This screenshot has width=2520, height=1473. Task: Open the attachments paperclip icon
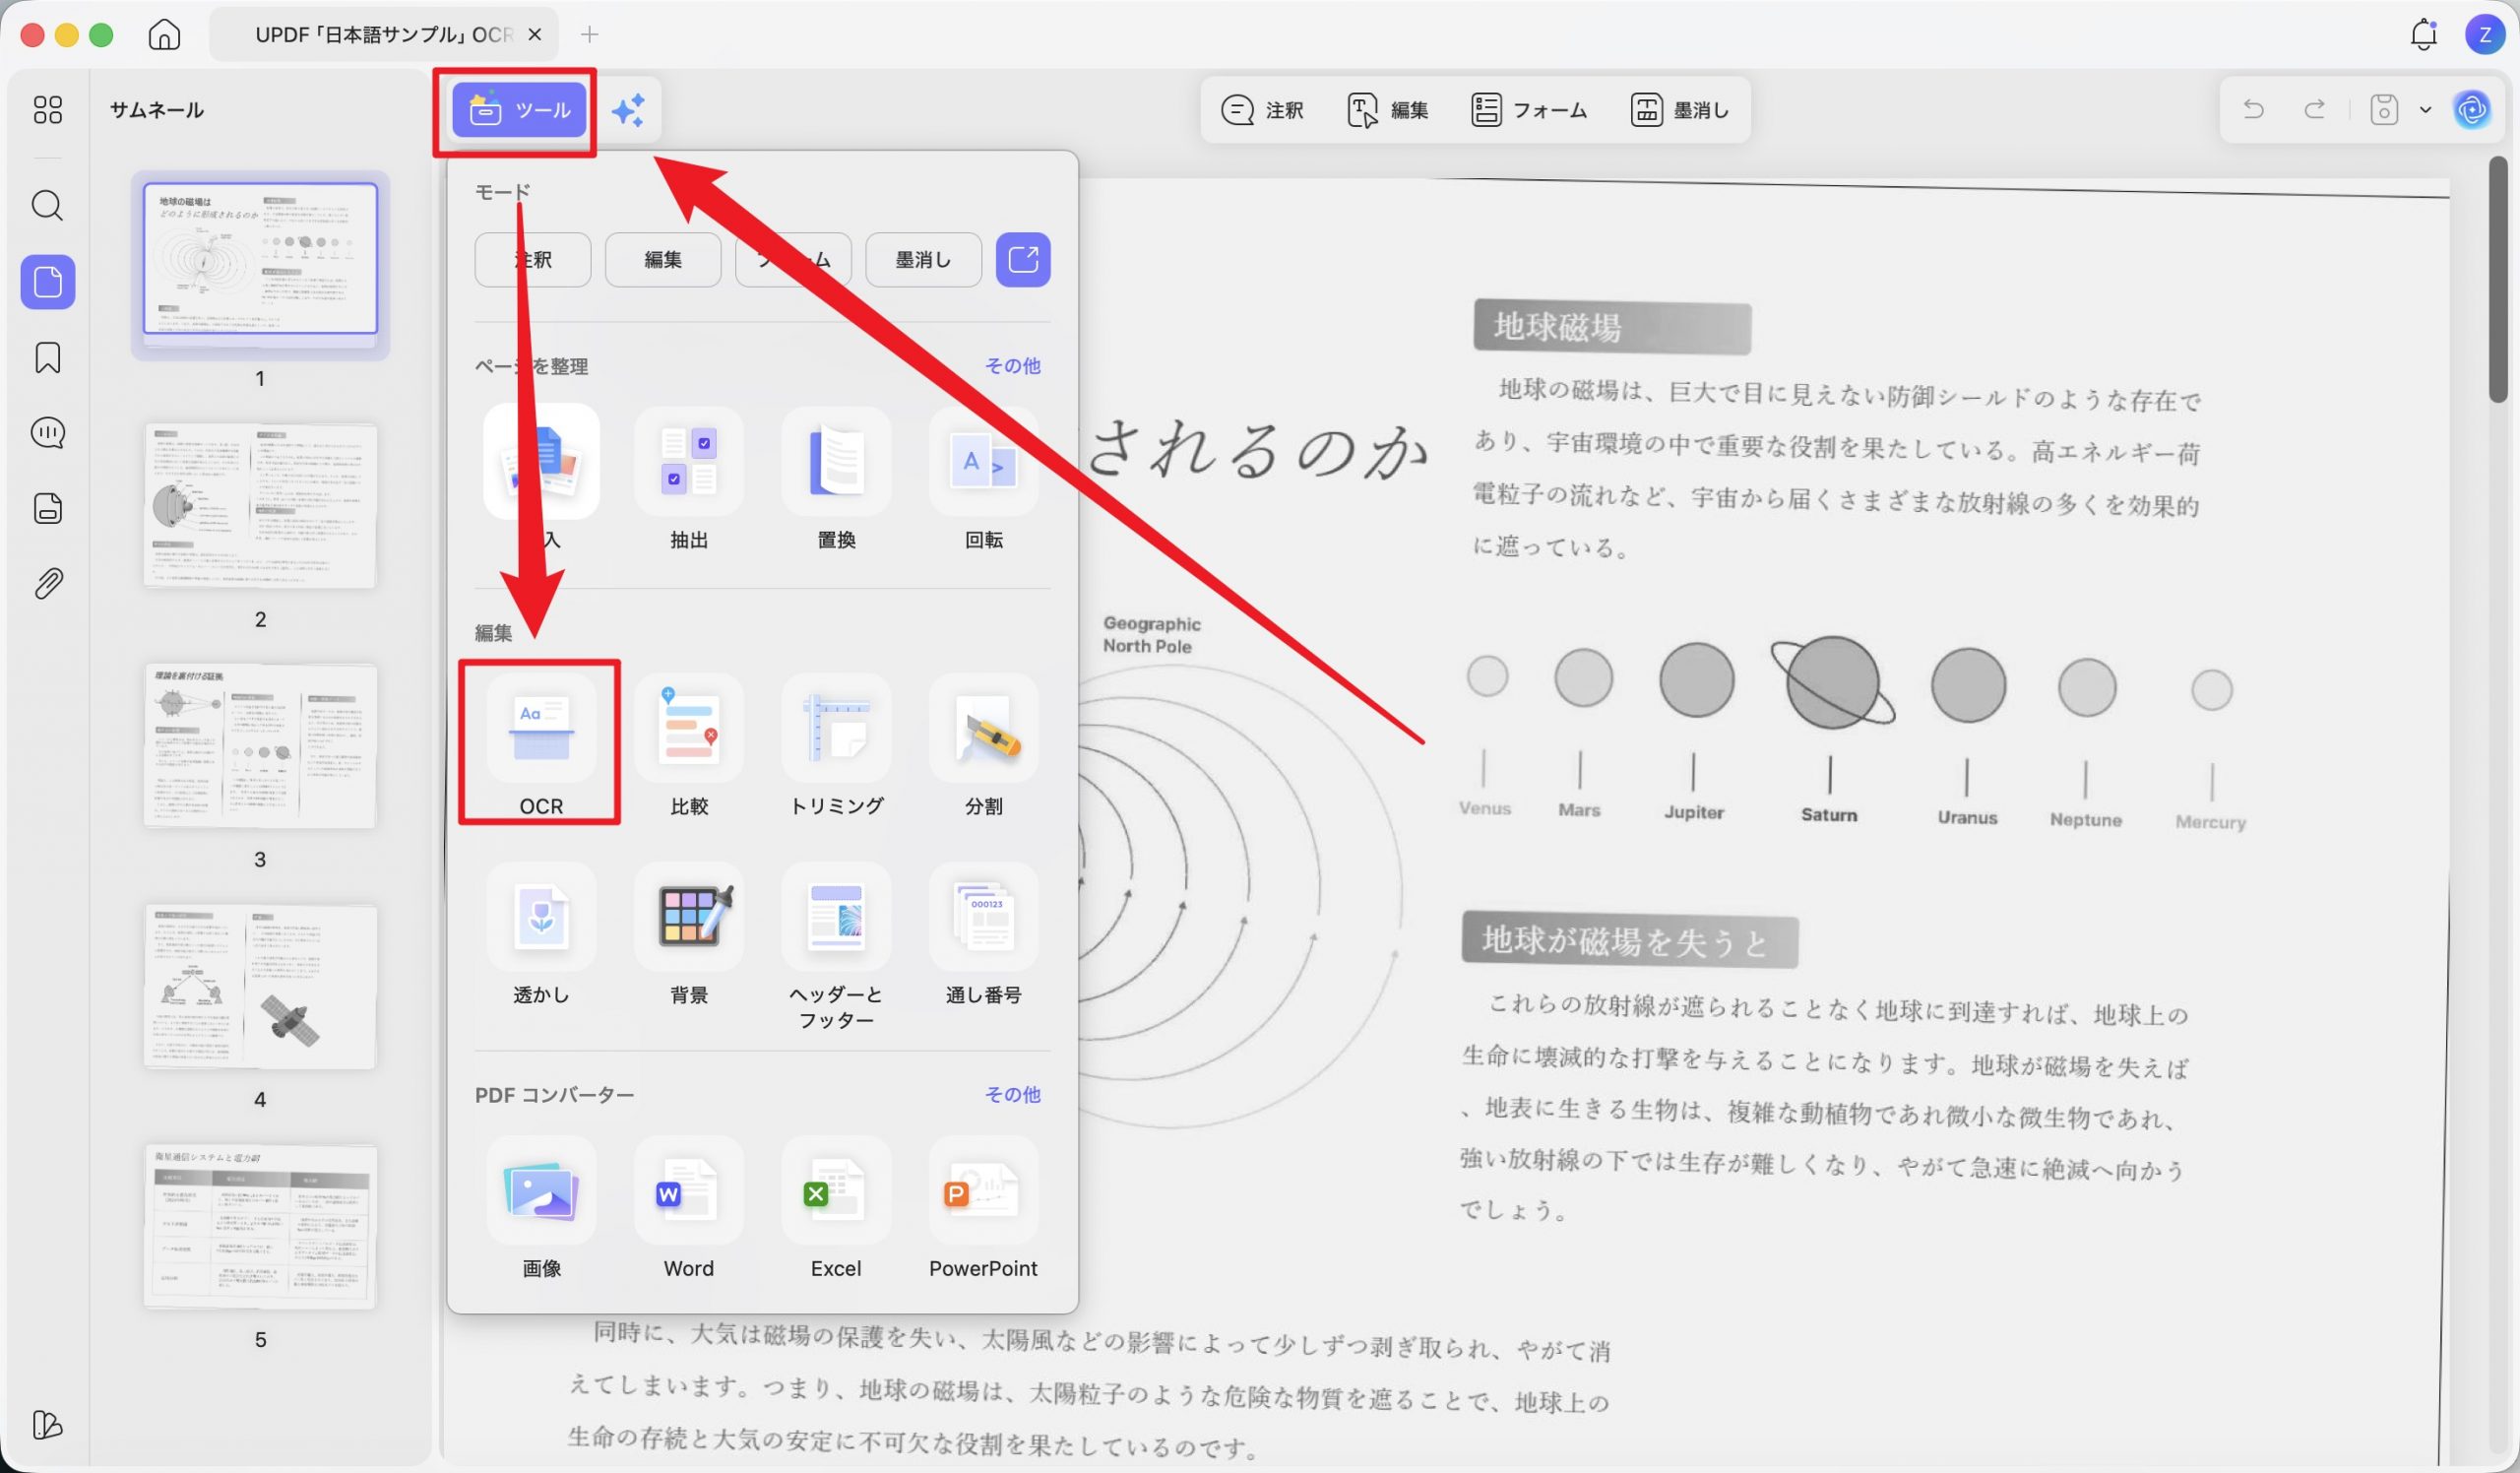click(47, 584)
